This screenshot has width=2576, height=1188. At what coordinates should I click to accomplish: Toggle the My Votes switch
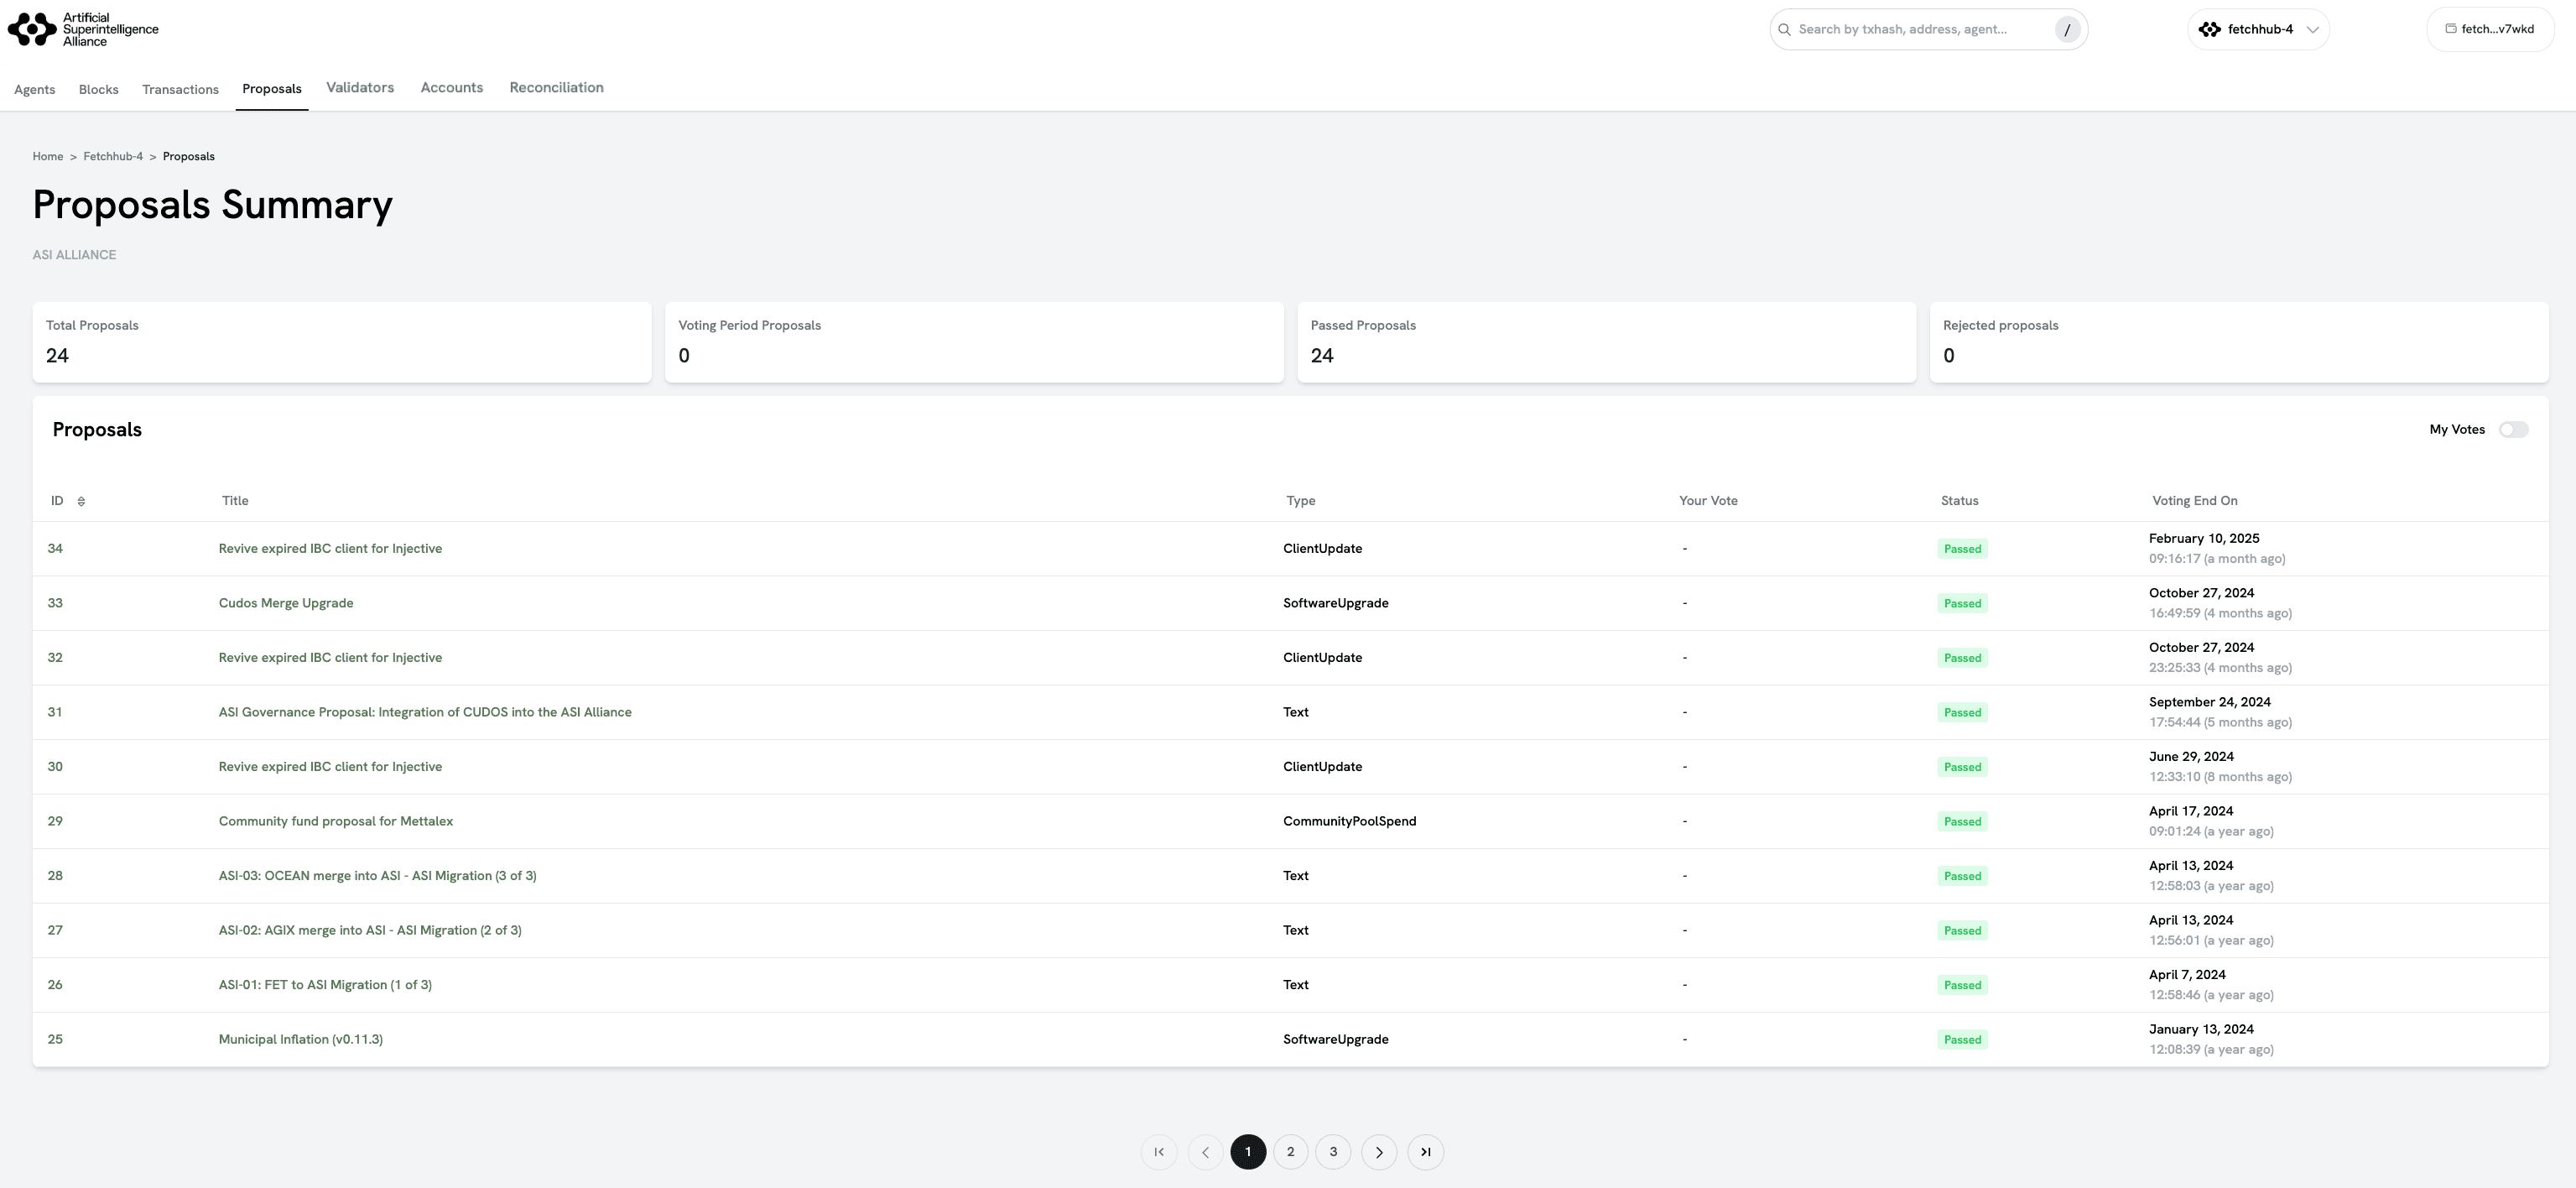pyautogui.click(x=2513, y=430)
